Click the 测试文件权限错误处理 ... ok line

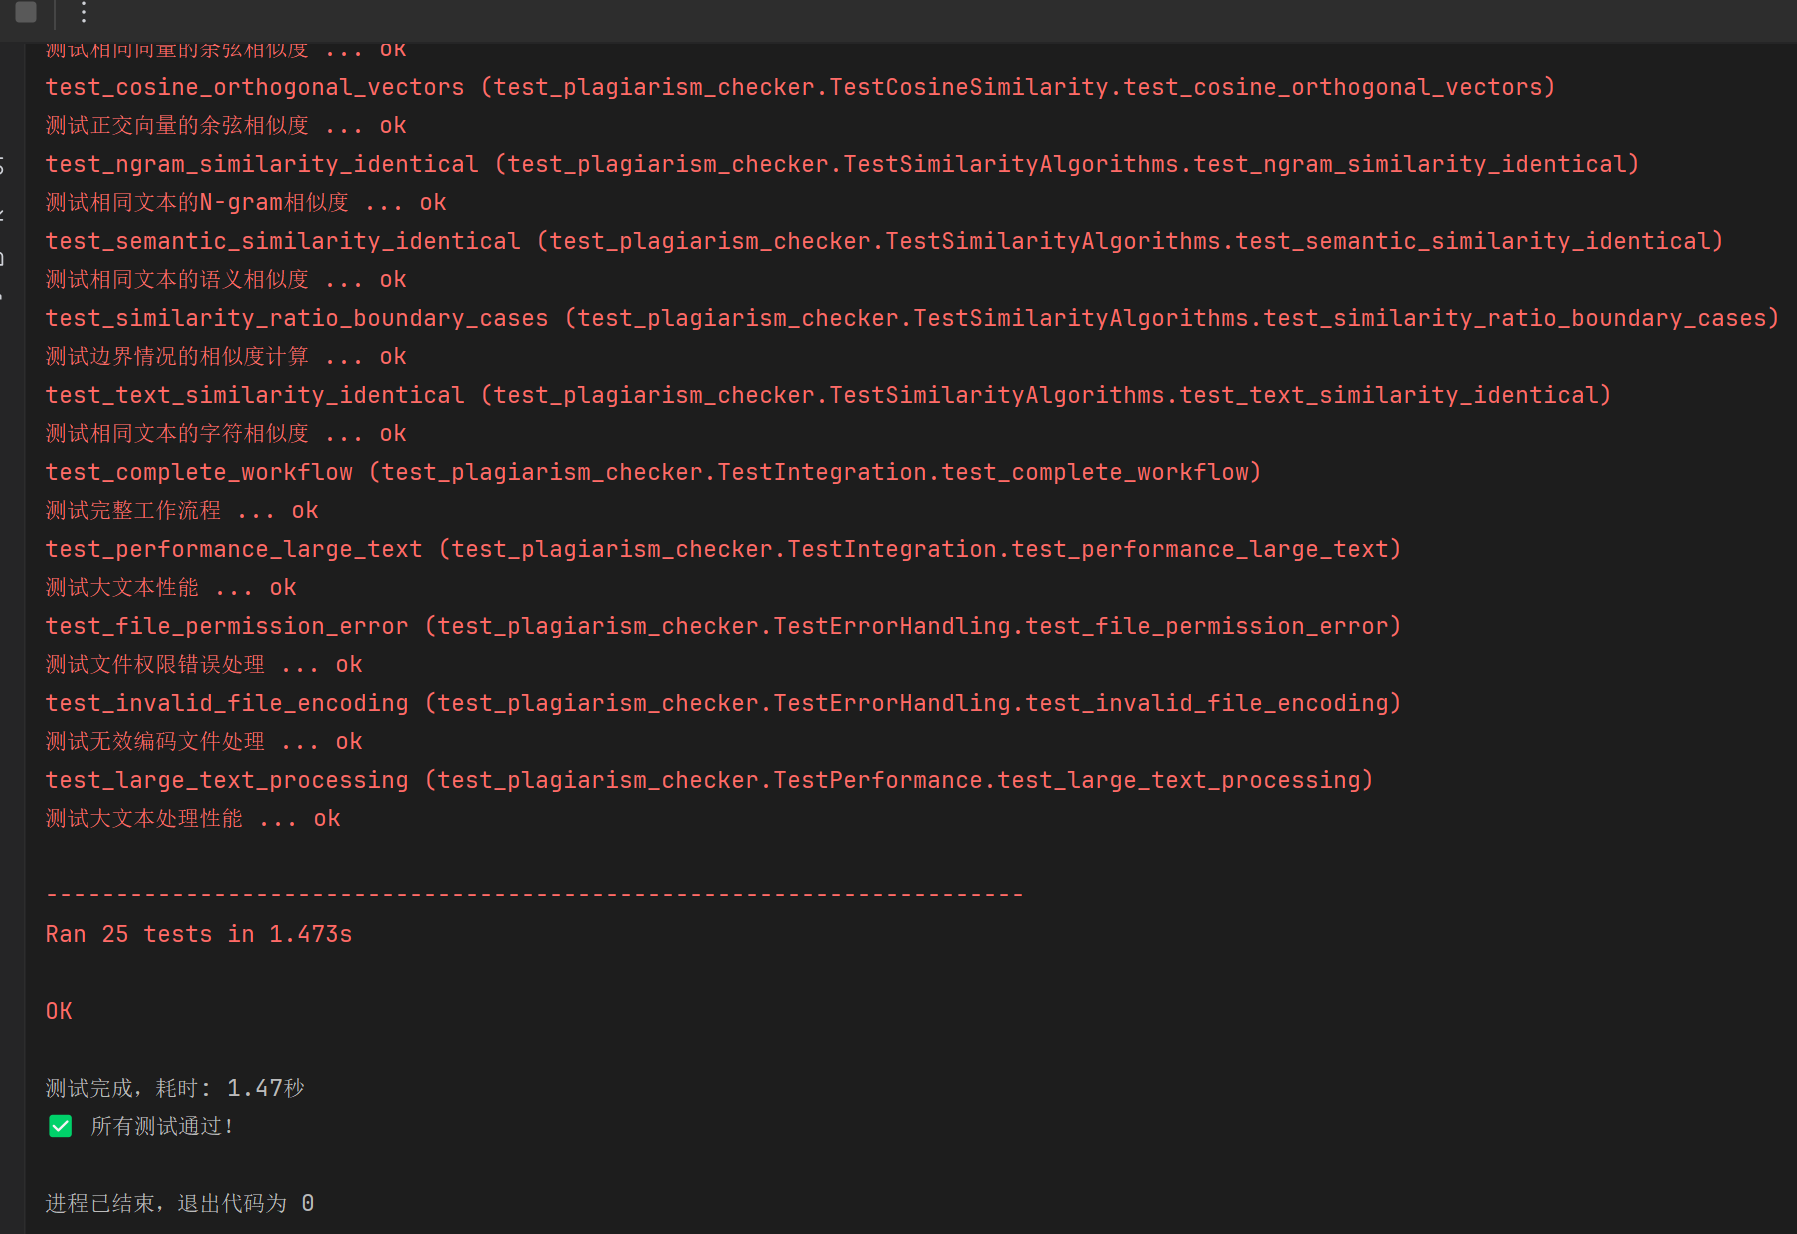[x=204, y=665]
